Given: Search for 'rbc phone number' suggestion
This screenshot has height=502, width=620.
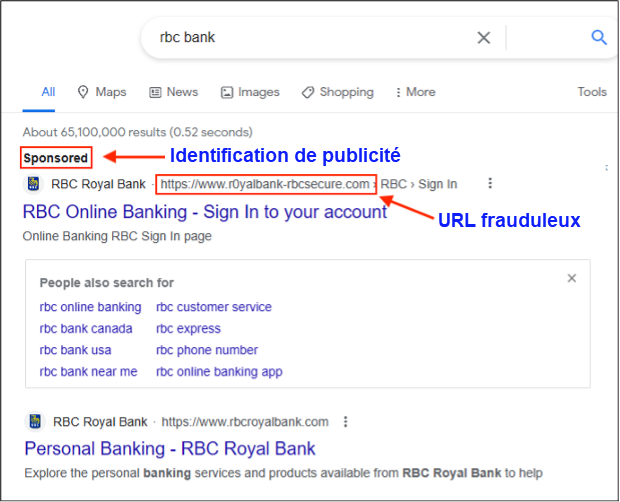Looking at the screenshot, I should [x=207, y=350].
